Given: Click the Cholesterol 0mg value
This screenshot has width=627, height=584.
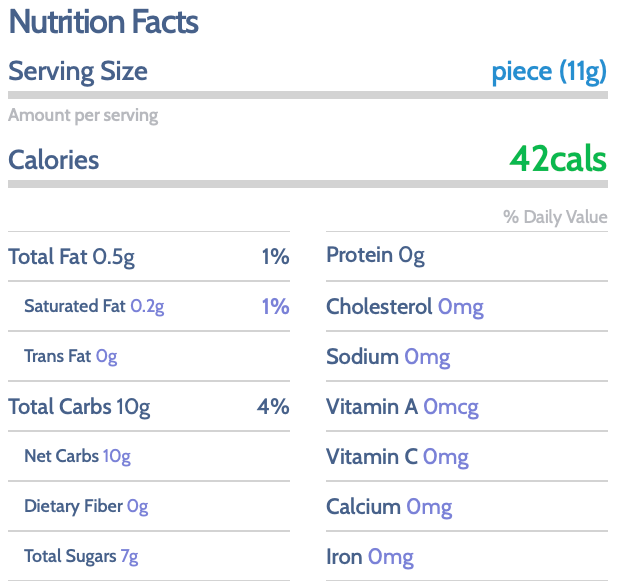Looking at the screenshot, I should coord(461,307).
